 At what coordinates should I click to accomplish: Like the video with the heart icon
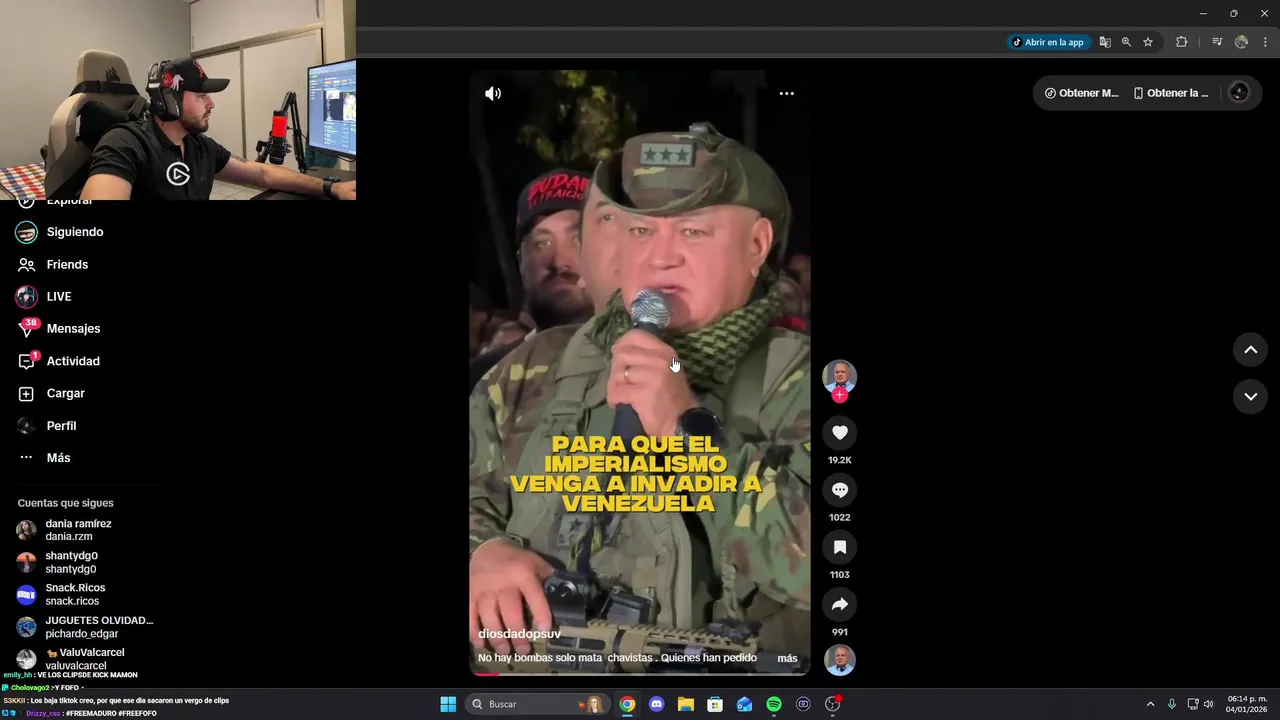(840, 432)
